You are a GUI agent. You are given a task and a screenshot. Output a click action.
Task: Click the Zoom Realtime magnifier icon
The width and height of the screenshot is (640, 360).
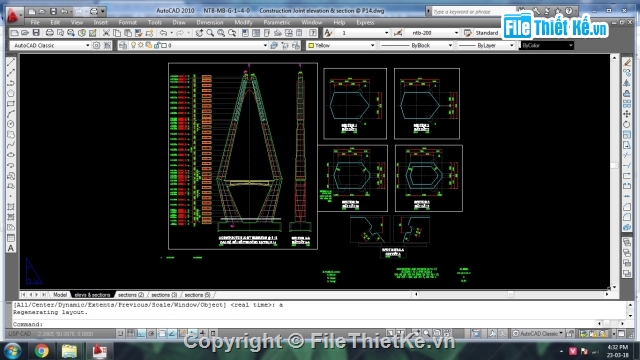click(x=210, y=33)
